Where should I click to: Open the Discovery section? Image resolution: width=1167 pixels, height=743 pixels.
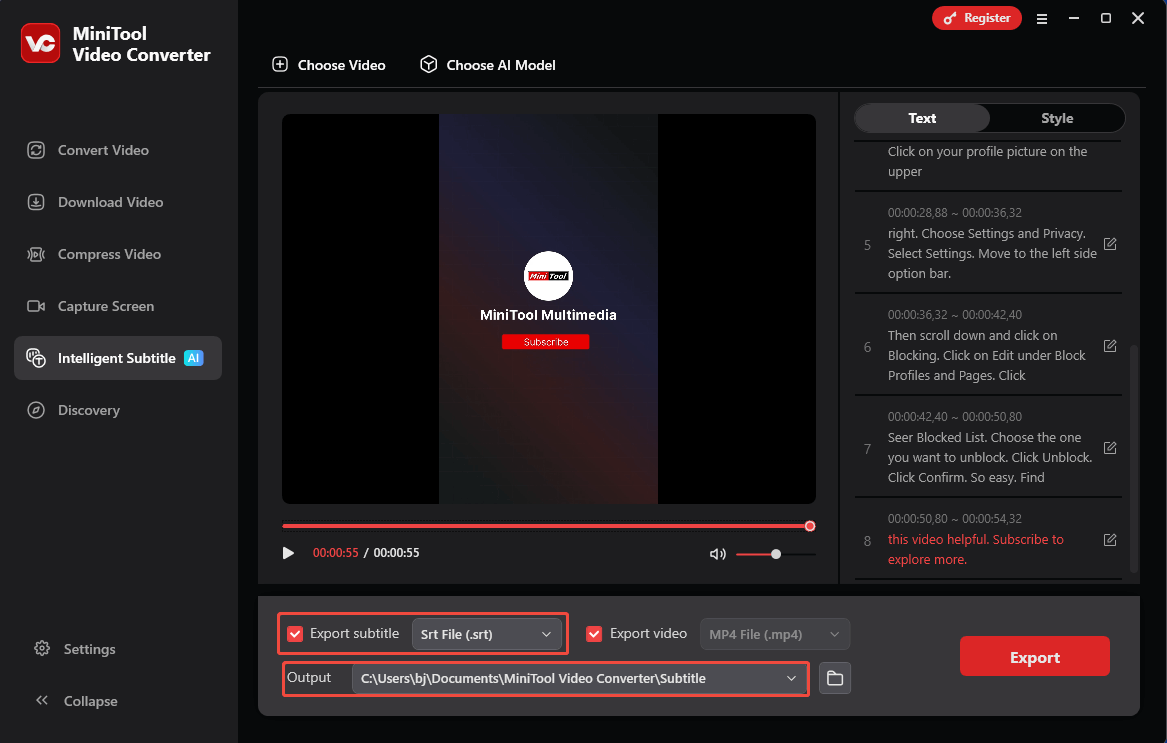[73, 410]
